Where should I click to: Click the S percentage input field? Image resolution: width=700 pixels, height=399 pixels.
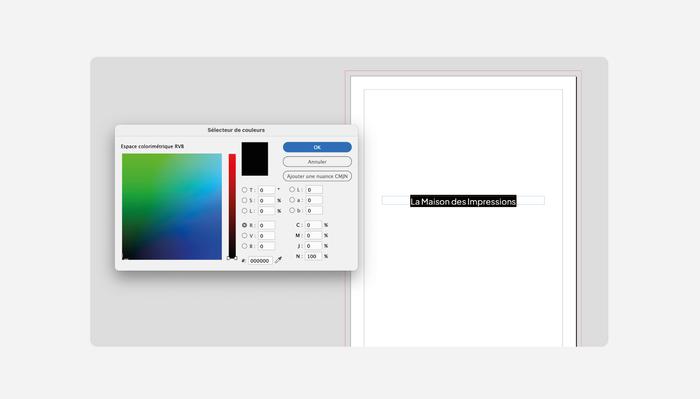click(266, 200)
